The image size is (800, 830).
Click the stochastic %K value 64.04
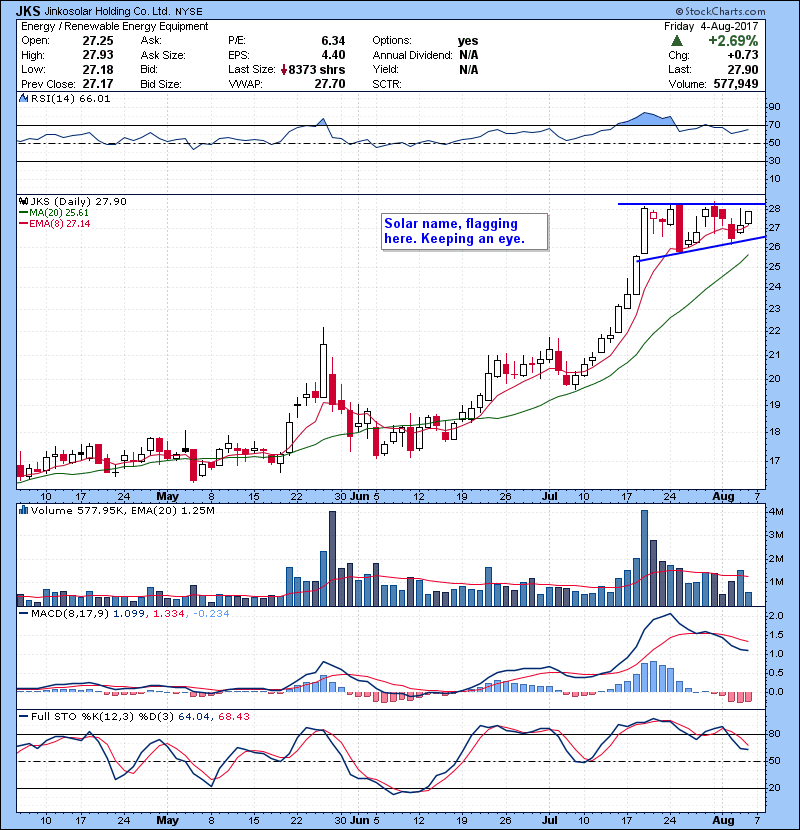194,717
